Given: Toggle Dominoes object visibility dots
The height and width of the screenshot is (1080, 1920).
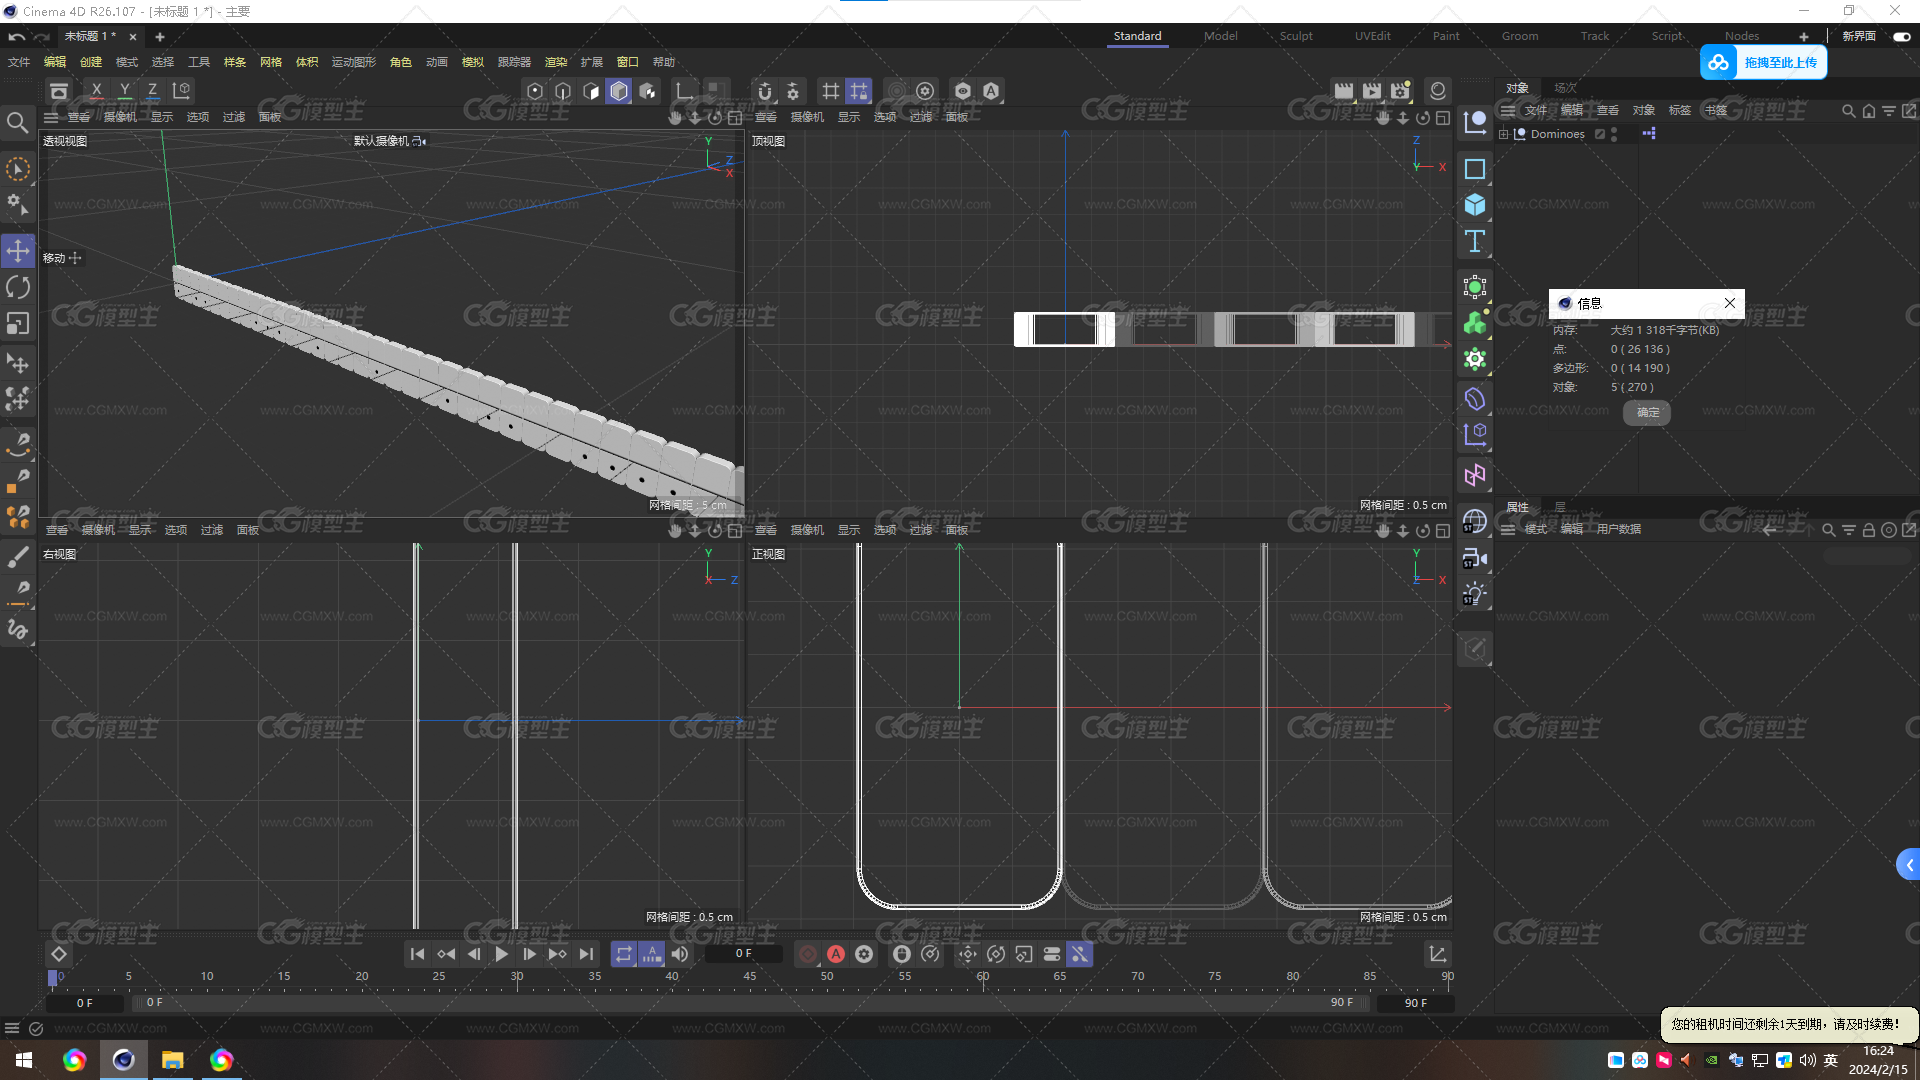Looking at the screenshot, I should [1614, 134].
